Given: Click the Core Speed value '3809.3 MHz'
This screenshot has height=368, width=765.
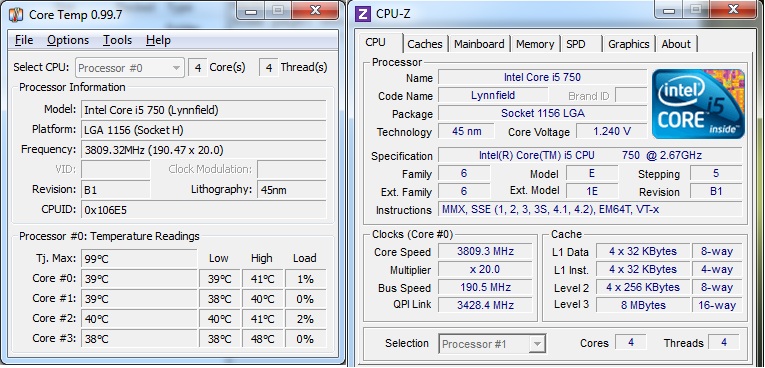Looking at the screenshot, I should (x=485, y=251).
